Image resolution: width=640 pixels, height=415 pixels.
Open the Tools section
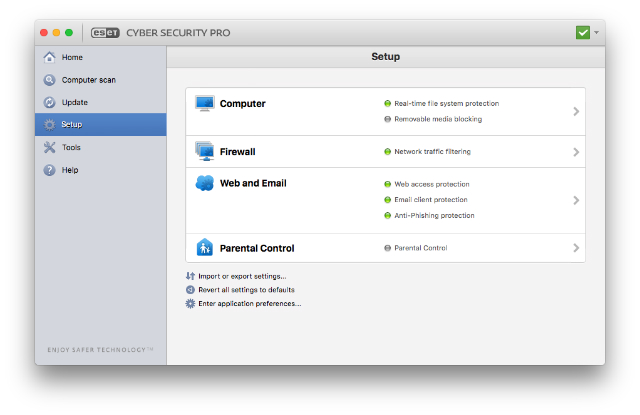(x=100, y=147)
